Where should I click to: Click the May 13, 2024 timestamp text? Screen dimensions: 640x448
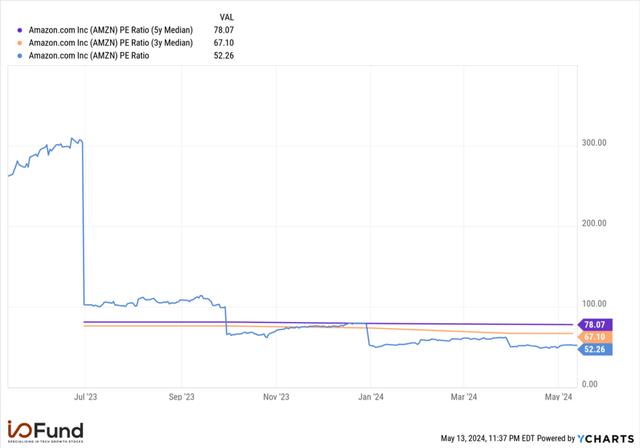(x=488, y=439)
